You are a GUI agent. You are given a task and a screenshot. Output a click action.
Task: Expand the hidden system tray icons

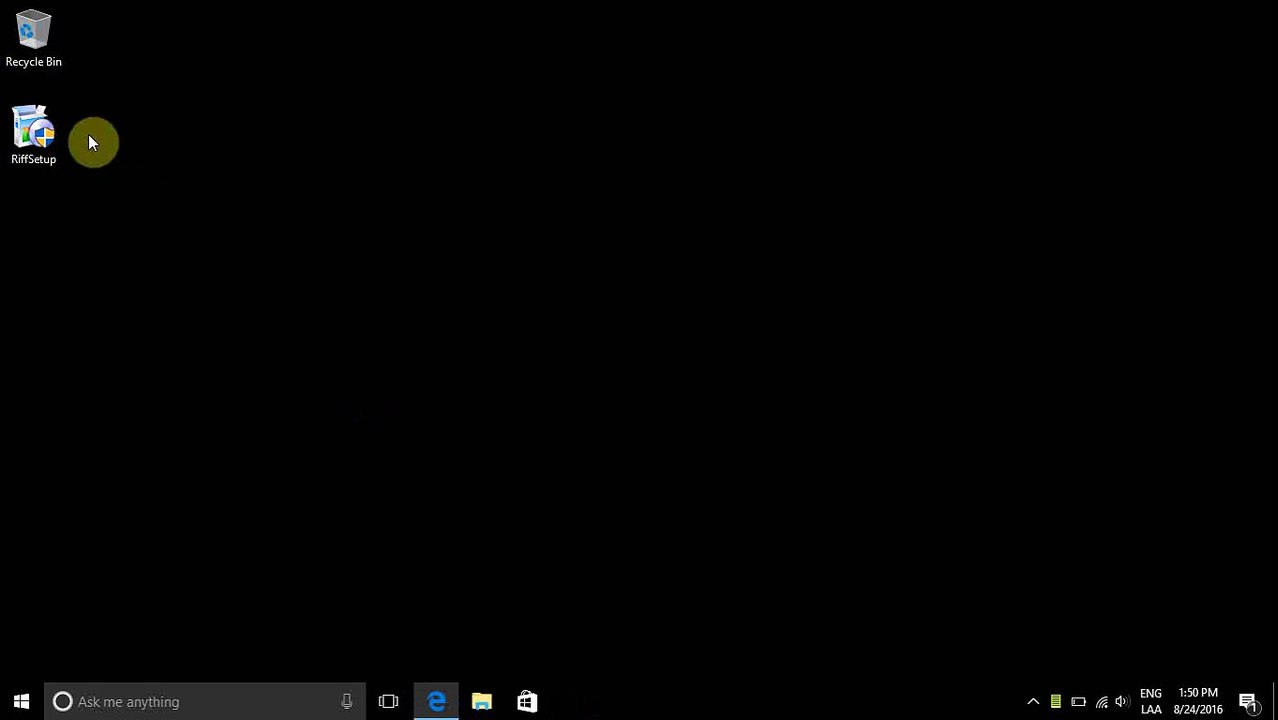1033,702
